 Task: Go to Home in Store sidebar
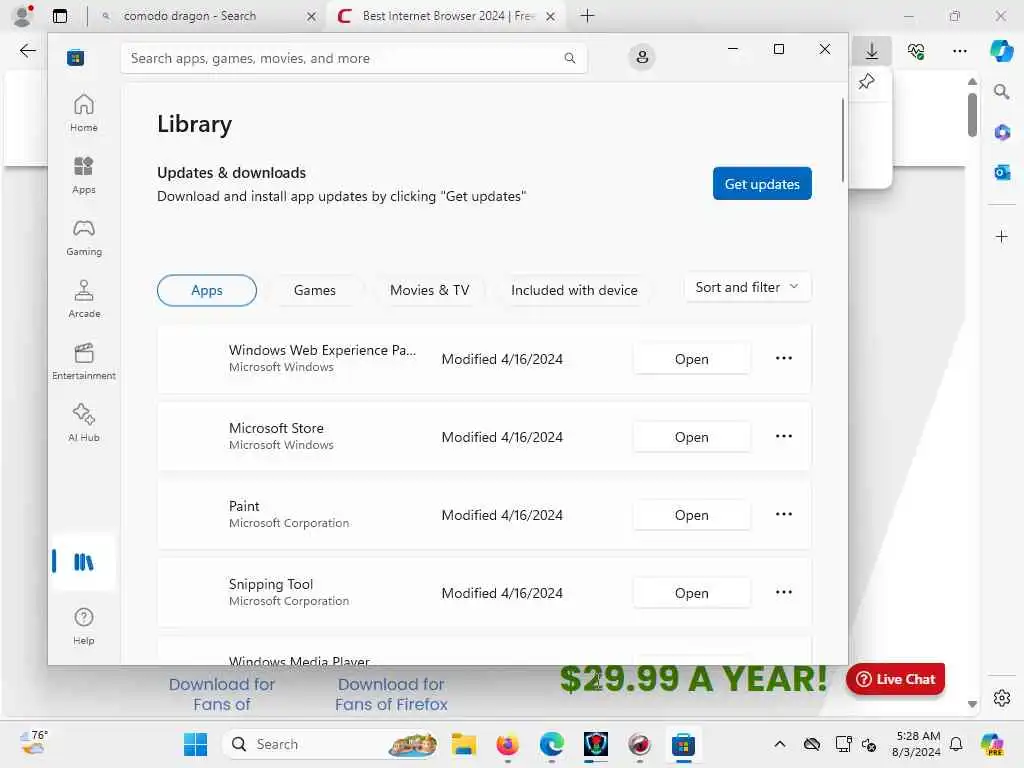pos(84,113)
